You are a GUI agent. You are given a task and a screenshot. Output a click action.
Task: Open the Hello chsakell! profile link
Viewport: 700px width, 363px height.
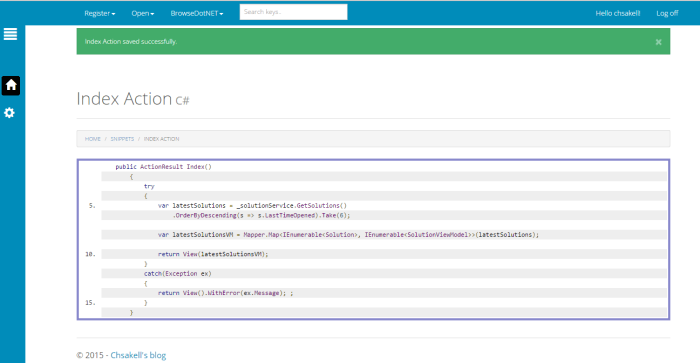tap(618, 13)
